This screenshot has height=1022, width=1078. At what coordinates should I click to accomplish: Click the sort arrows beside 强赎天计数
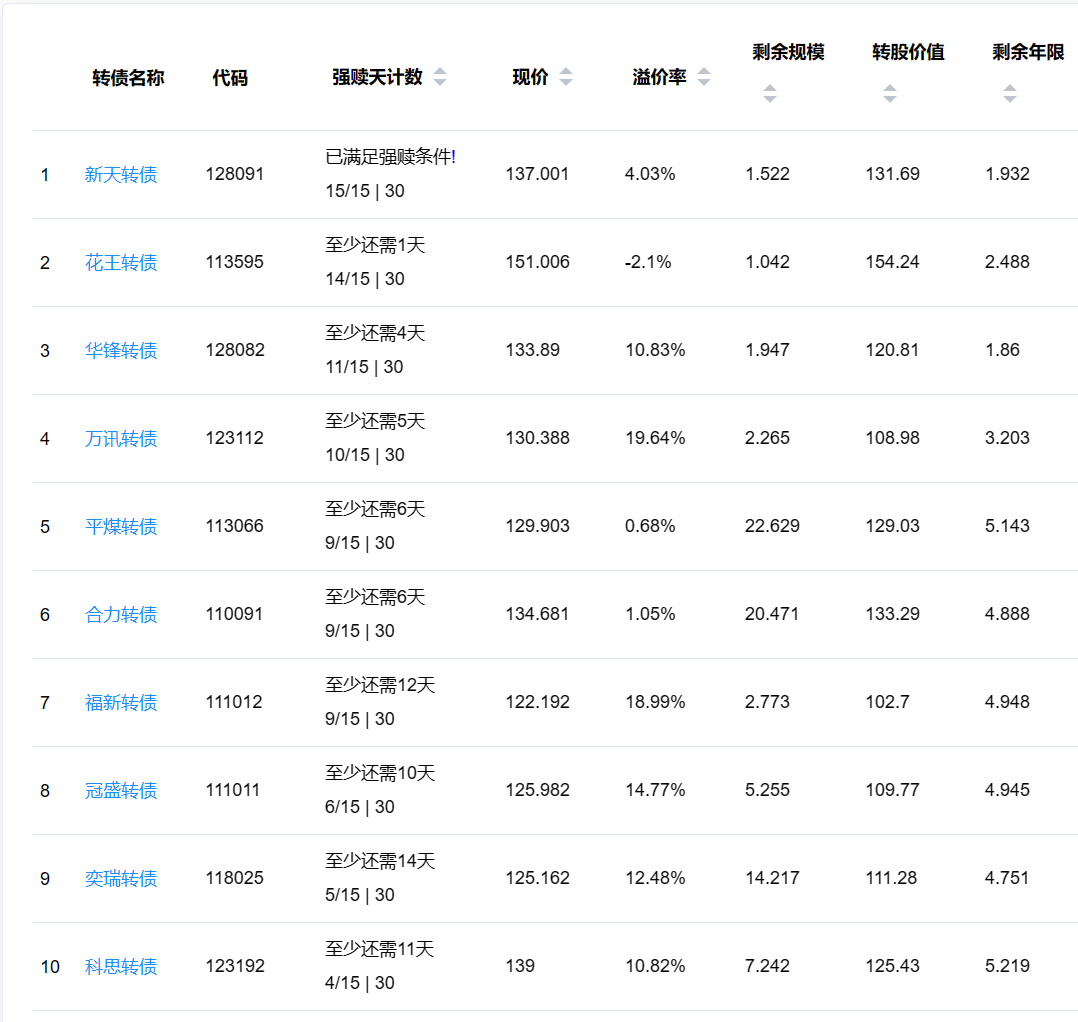click(440, 78)
